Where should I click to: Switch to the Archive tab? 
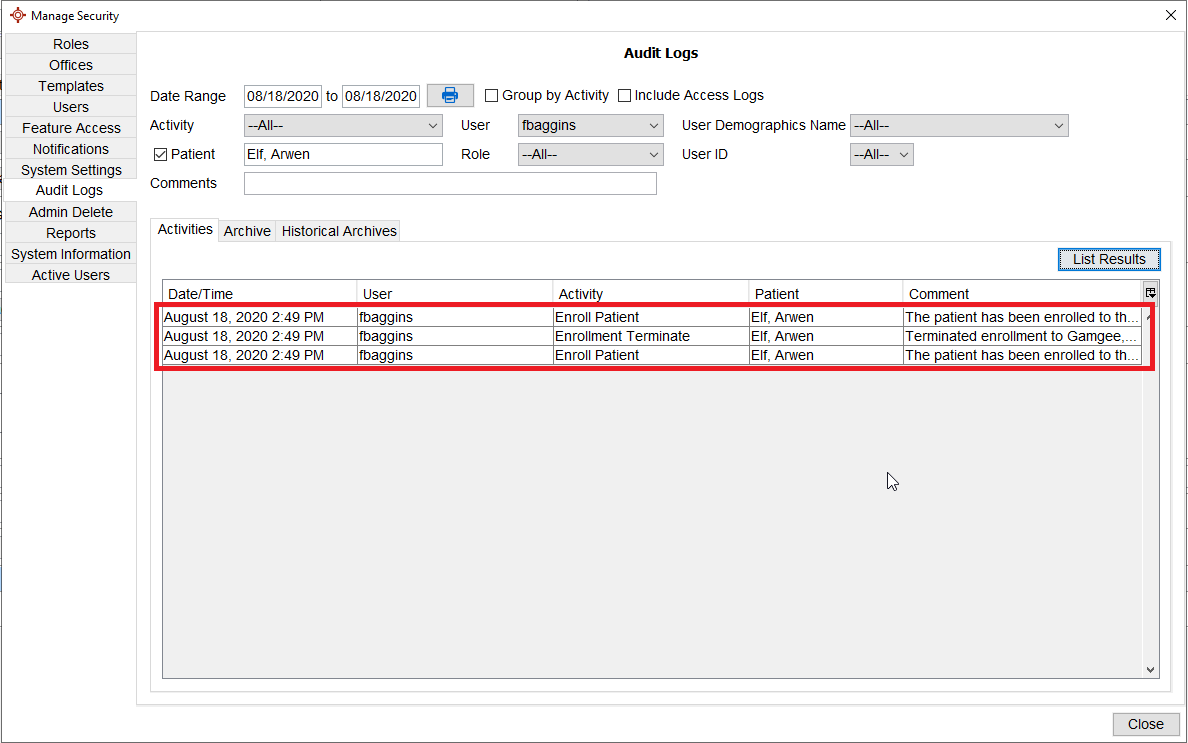pyautogui.click(x=247, y=231)
